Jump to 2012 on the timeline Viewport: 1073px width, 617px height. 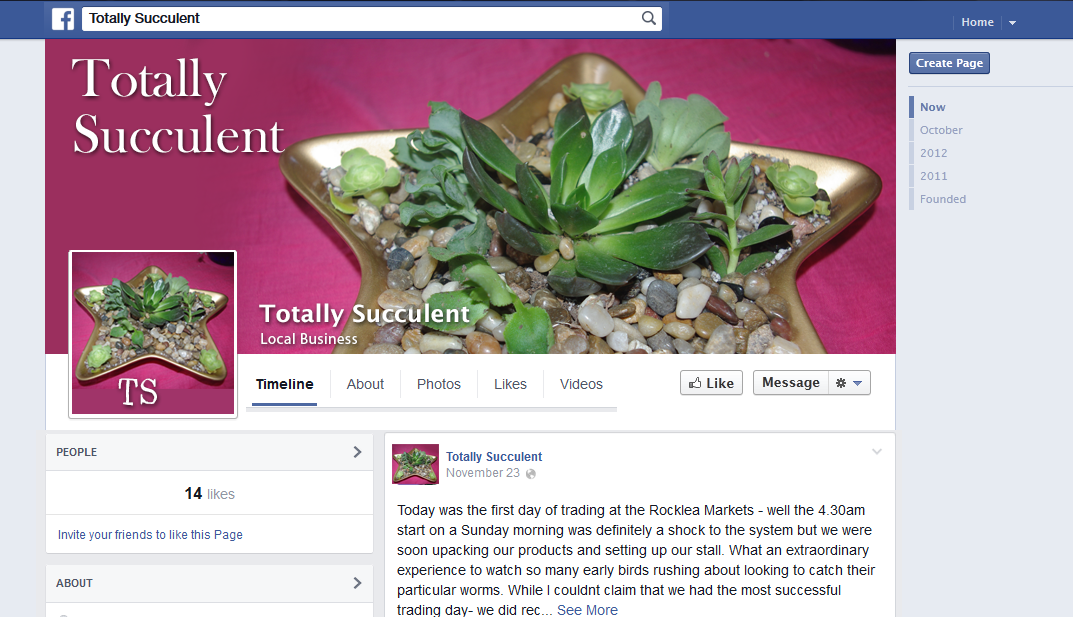pyautogui.click(x=933, y=153)
